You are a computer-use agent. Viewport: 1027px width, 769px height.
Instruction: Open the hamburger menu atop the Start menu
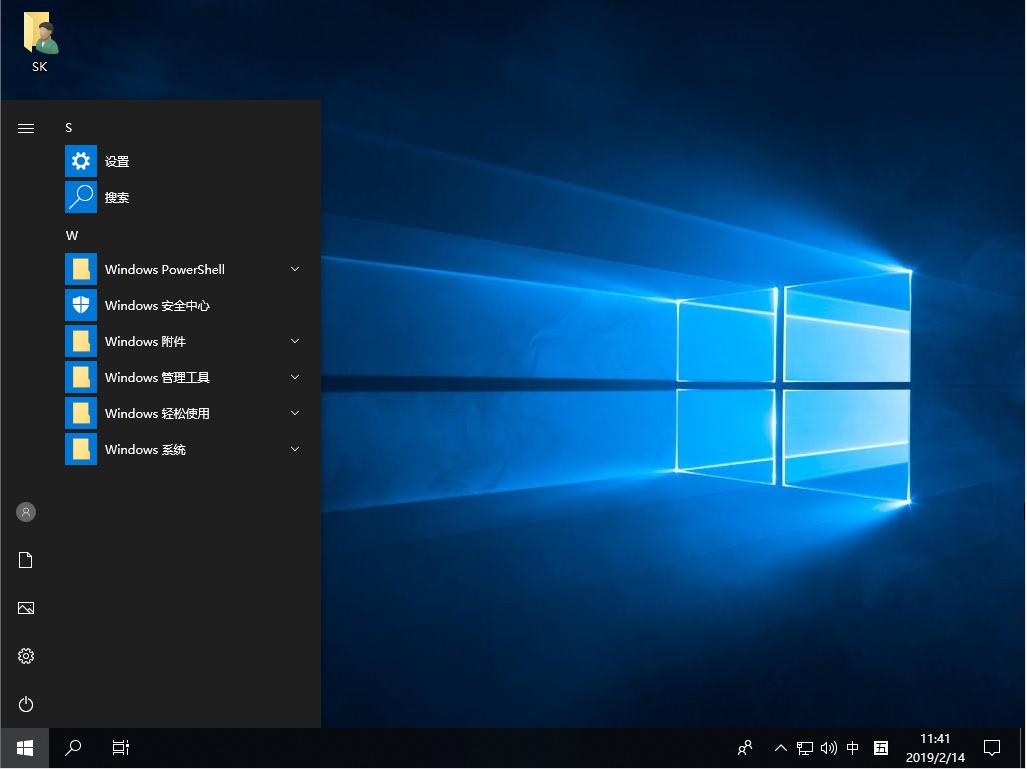pos(25,128)
